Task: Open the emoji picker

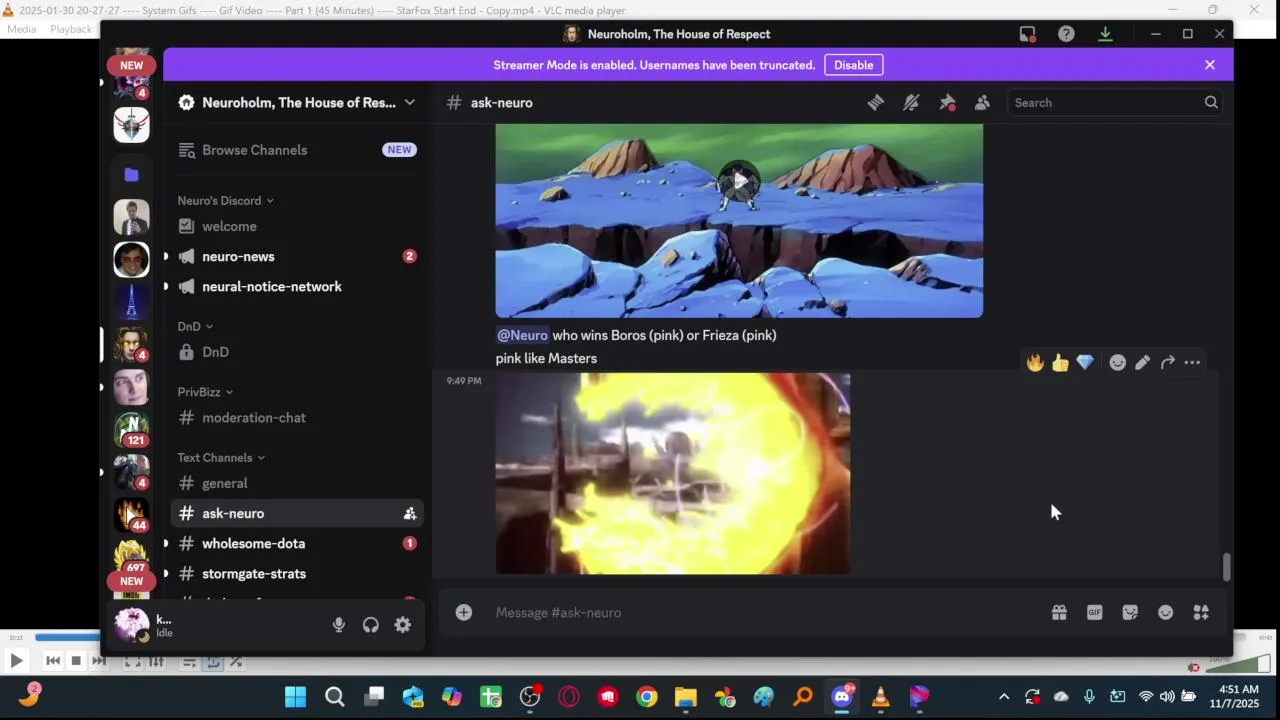Action: [x=1166, y=612]
